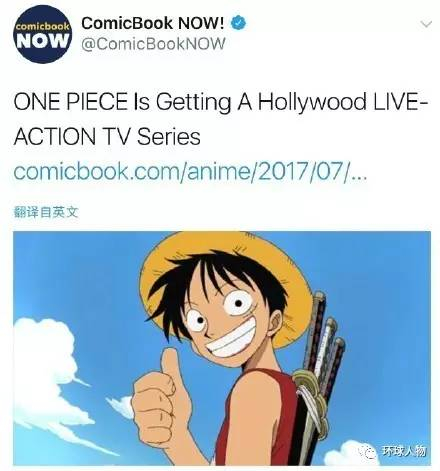Click Luffy's yellow straw hat
Image resolution: width=440 pixels, height=471 pixels.
227,287
